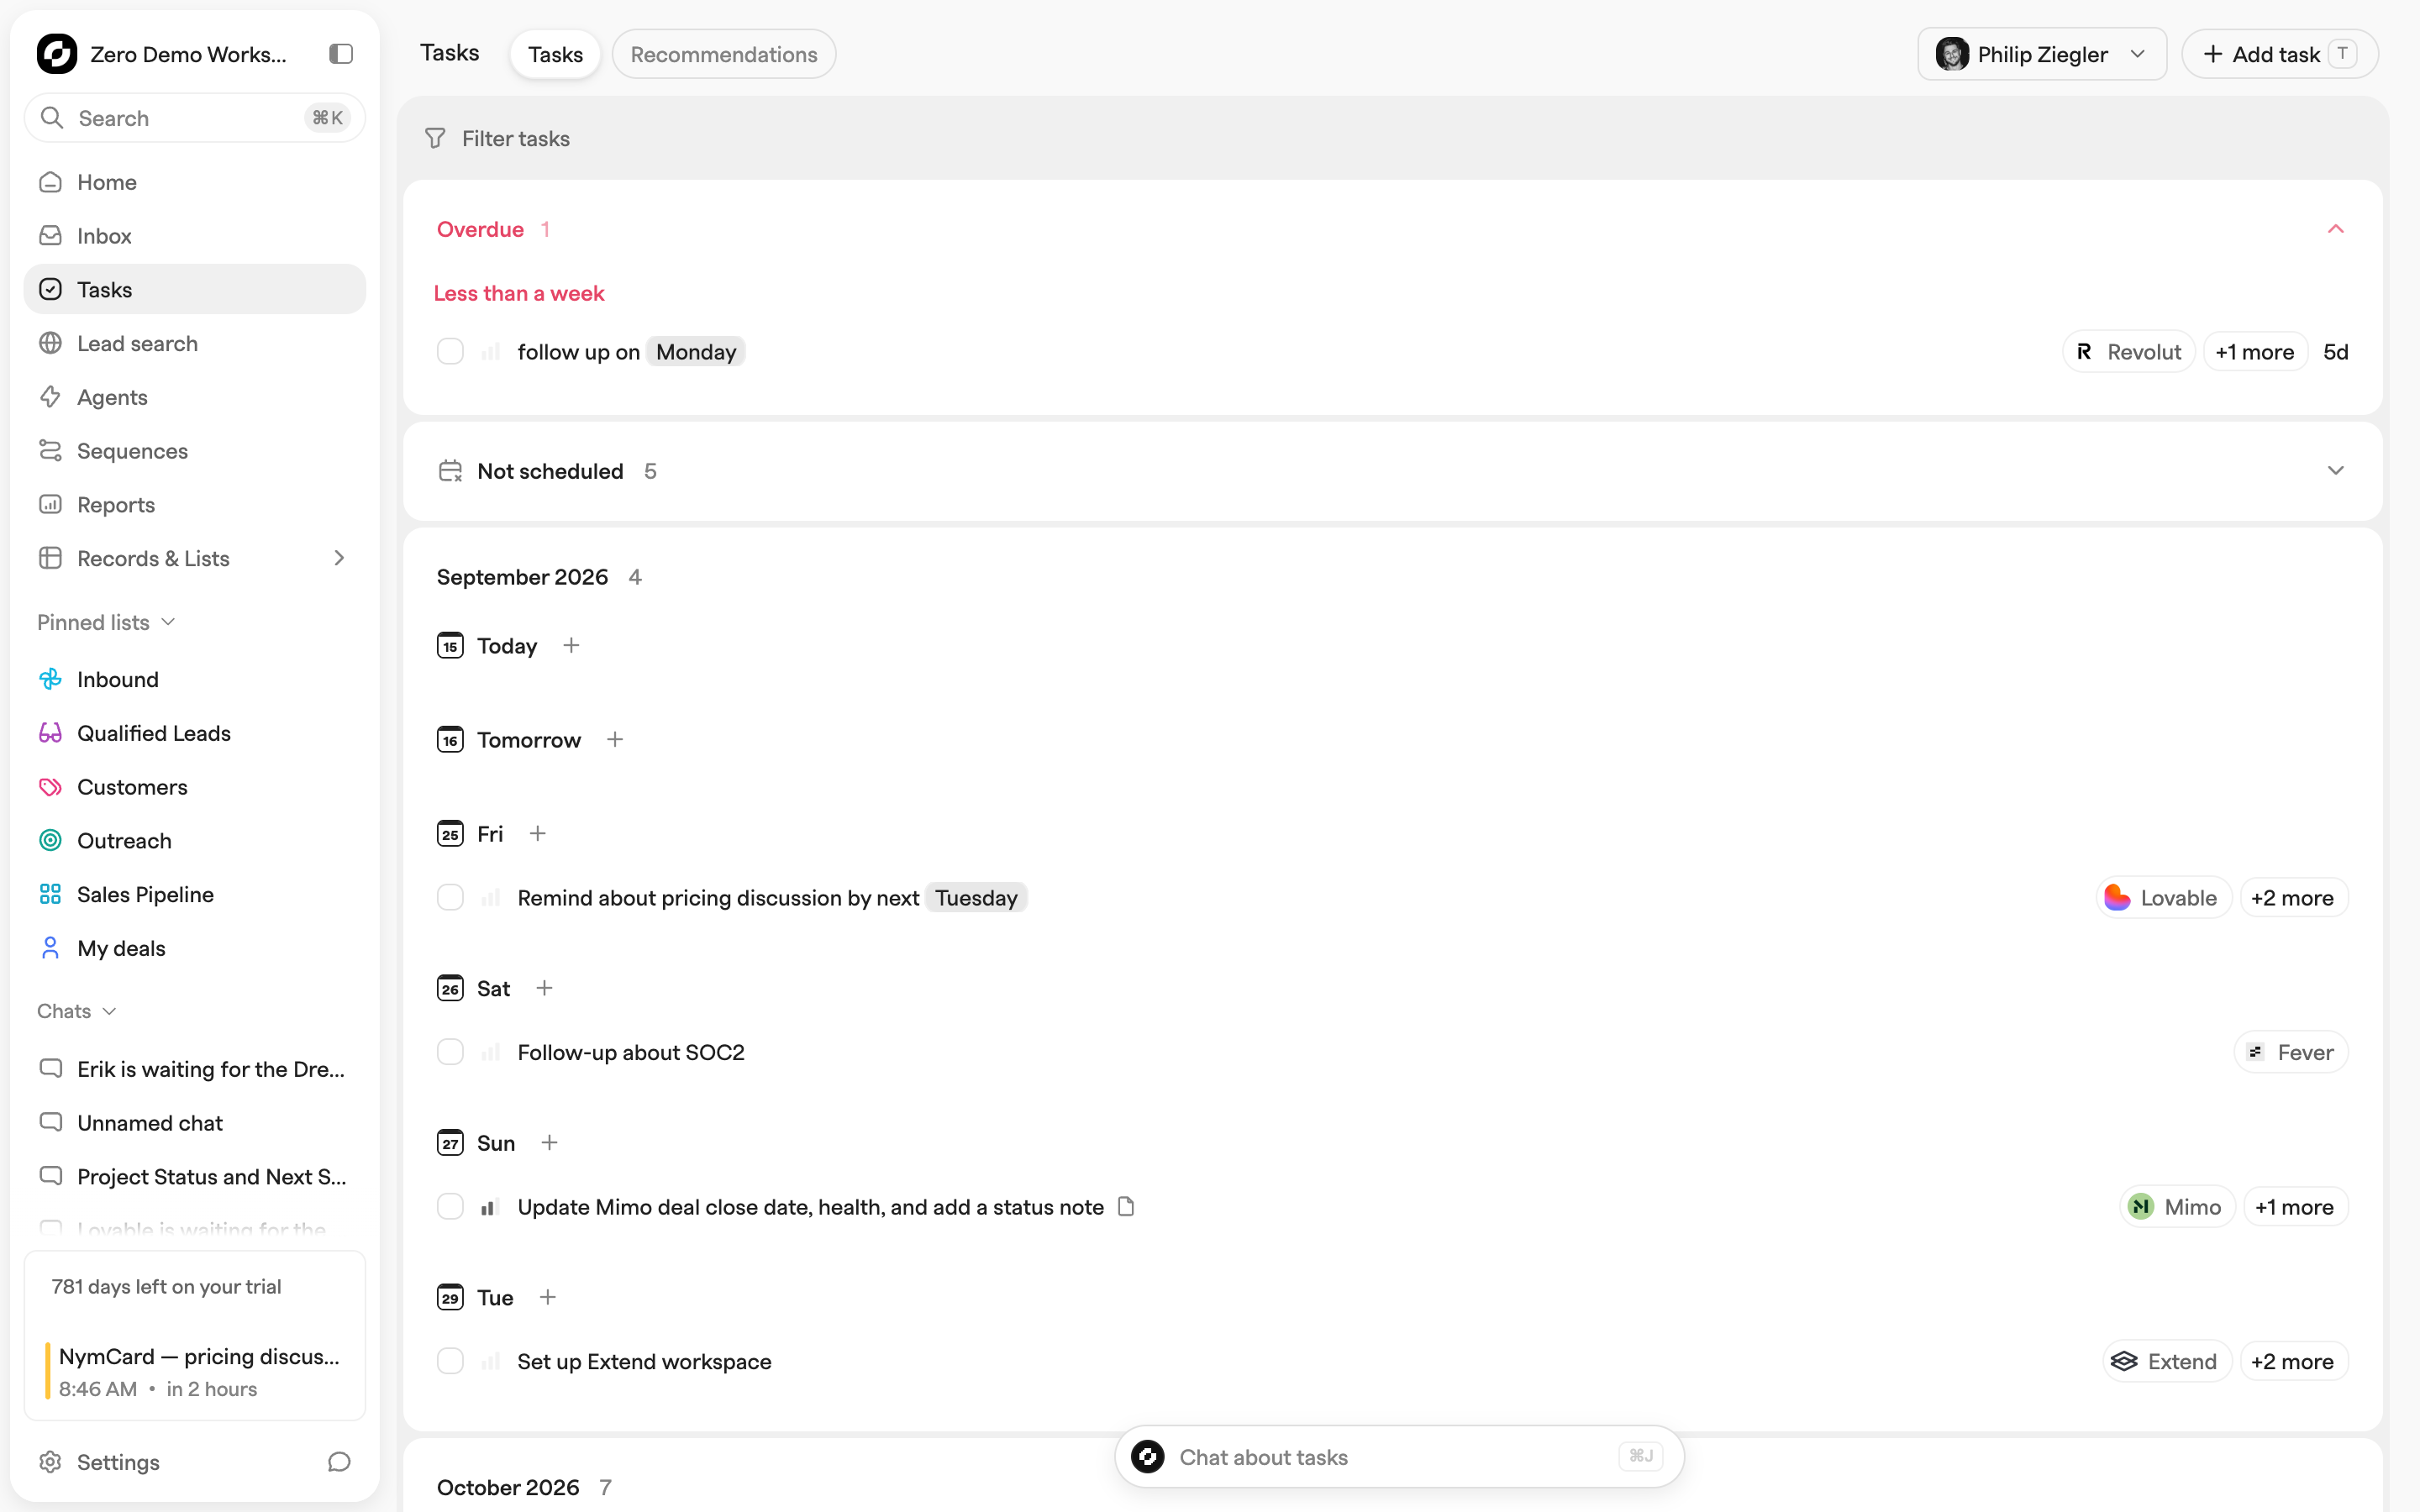Mark Follow-up about SOC2 as done
The image size is (2420, 1512).
click(450, 1052)
